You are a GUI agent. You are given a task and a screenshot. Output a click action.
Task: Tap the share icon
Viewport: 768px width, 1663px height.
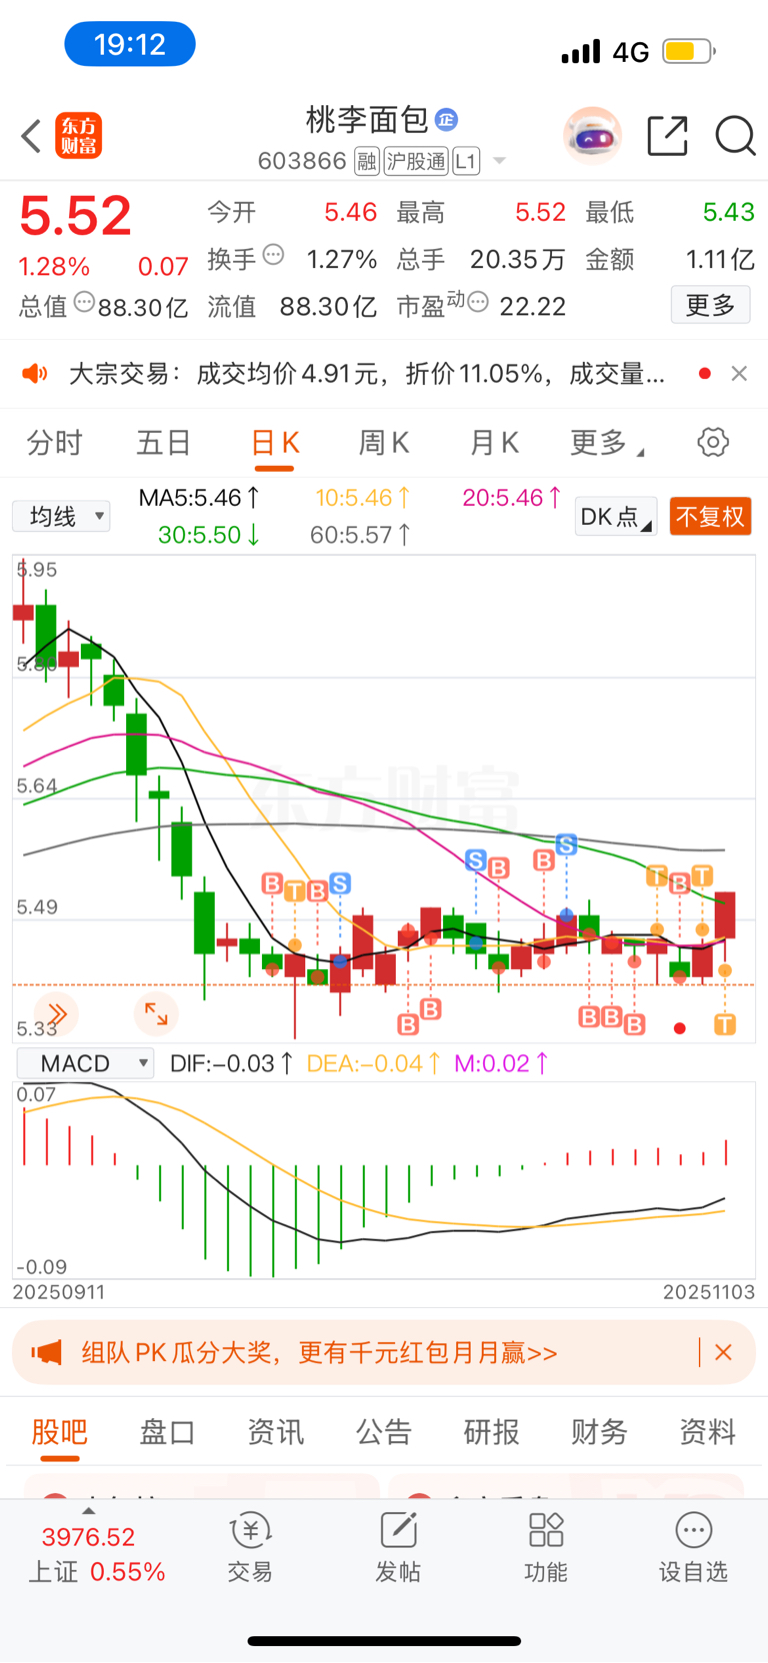coord(667,136)
